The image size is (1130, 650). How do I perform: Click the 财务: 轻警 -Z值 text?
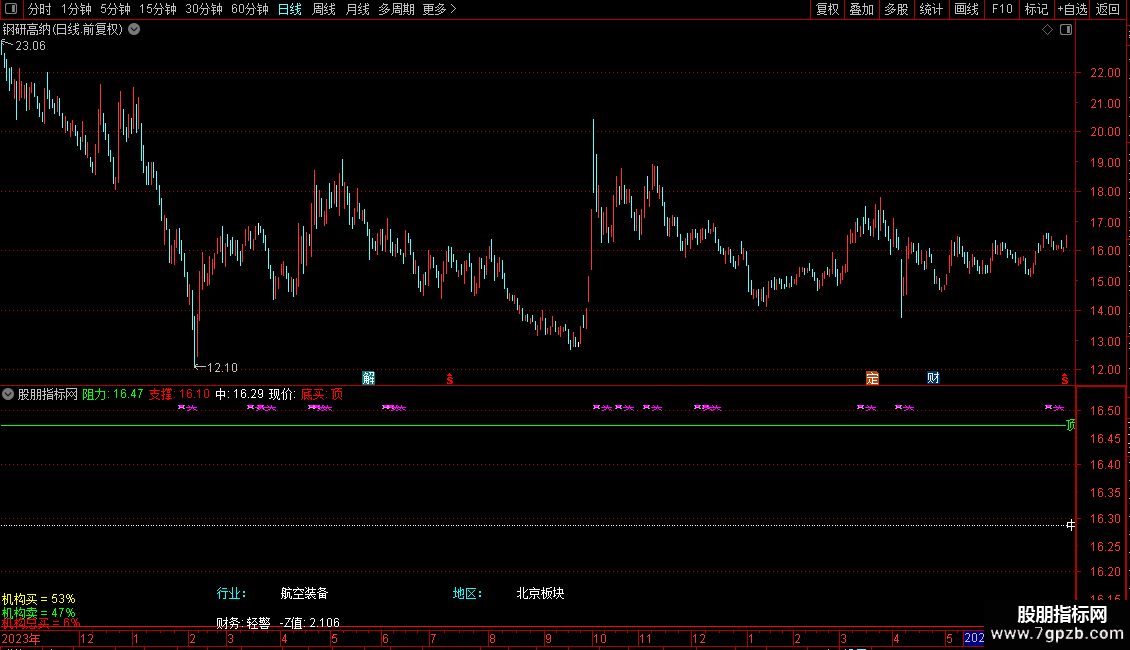(x=277, y=623)
